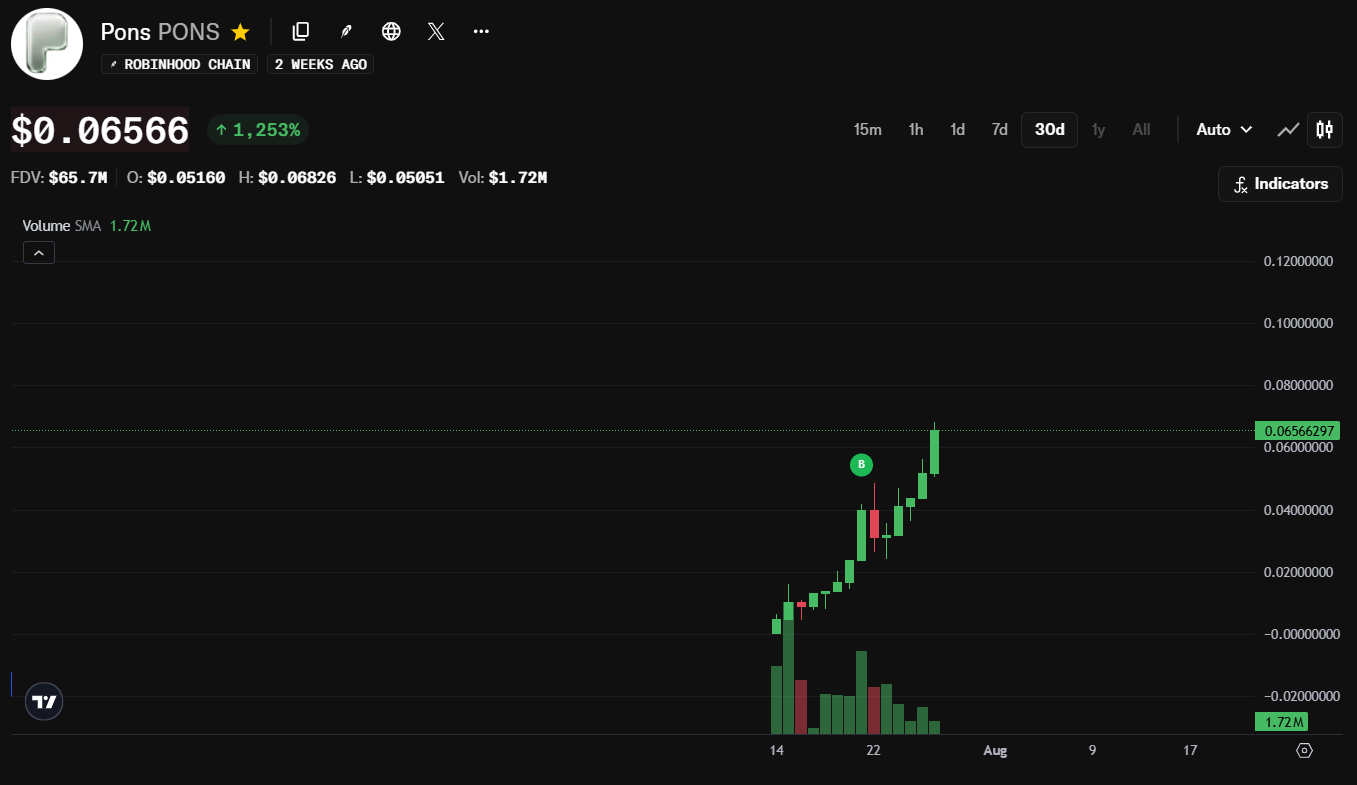Select the 7d timeframe
Screen dimensions: 1357x785
999,129
